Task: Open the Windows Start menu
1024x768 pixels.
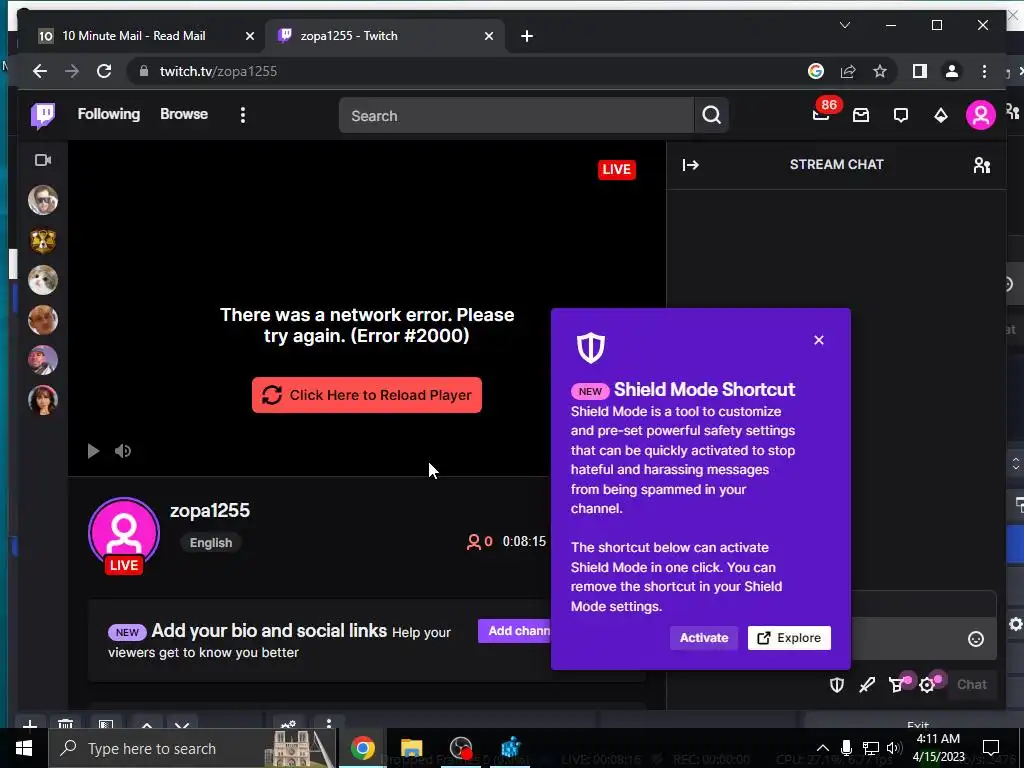Action: pyautogui.click(x=24, y=748)
